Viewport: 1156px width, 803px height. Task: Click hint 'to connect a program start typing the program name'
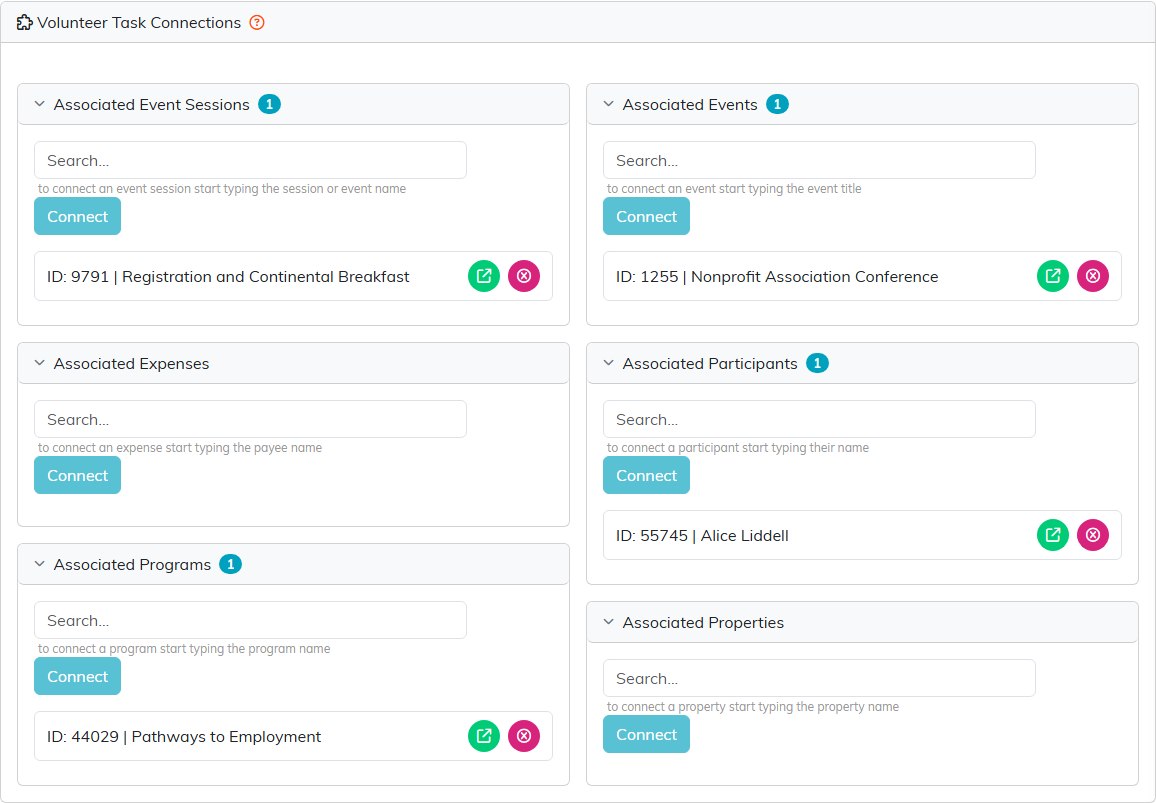[184, 649]
